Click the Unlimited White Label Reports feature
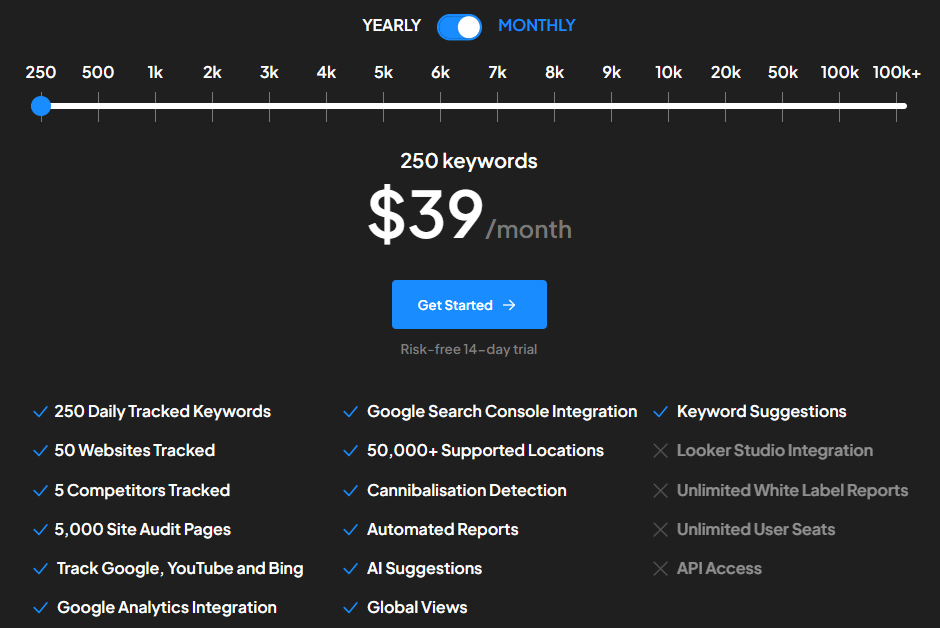The image size is (940, 628). point(792,491)
